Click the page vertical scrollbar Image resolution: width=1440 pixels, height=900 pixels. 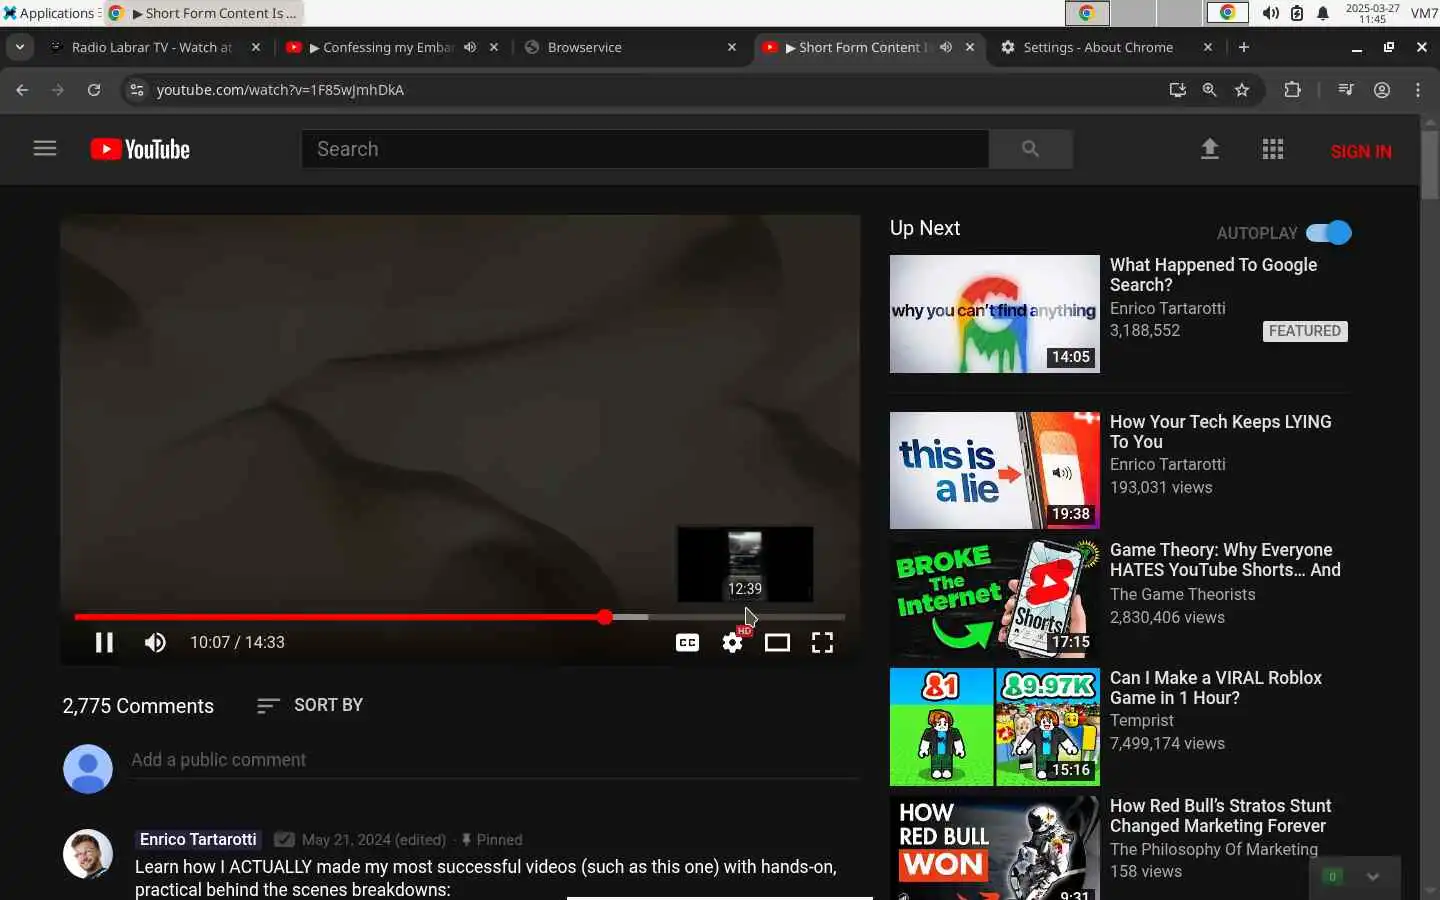1429,164
